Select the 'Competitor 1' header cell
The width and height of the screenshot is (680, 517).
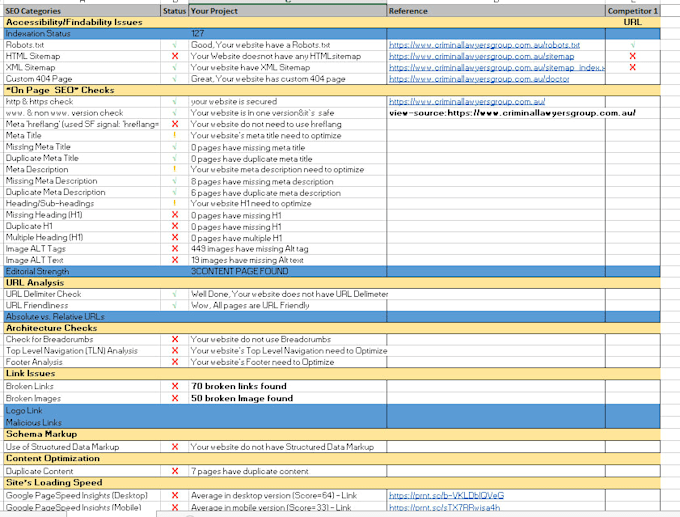(633, 11)
